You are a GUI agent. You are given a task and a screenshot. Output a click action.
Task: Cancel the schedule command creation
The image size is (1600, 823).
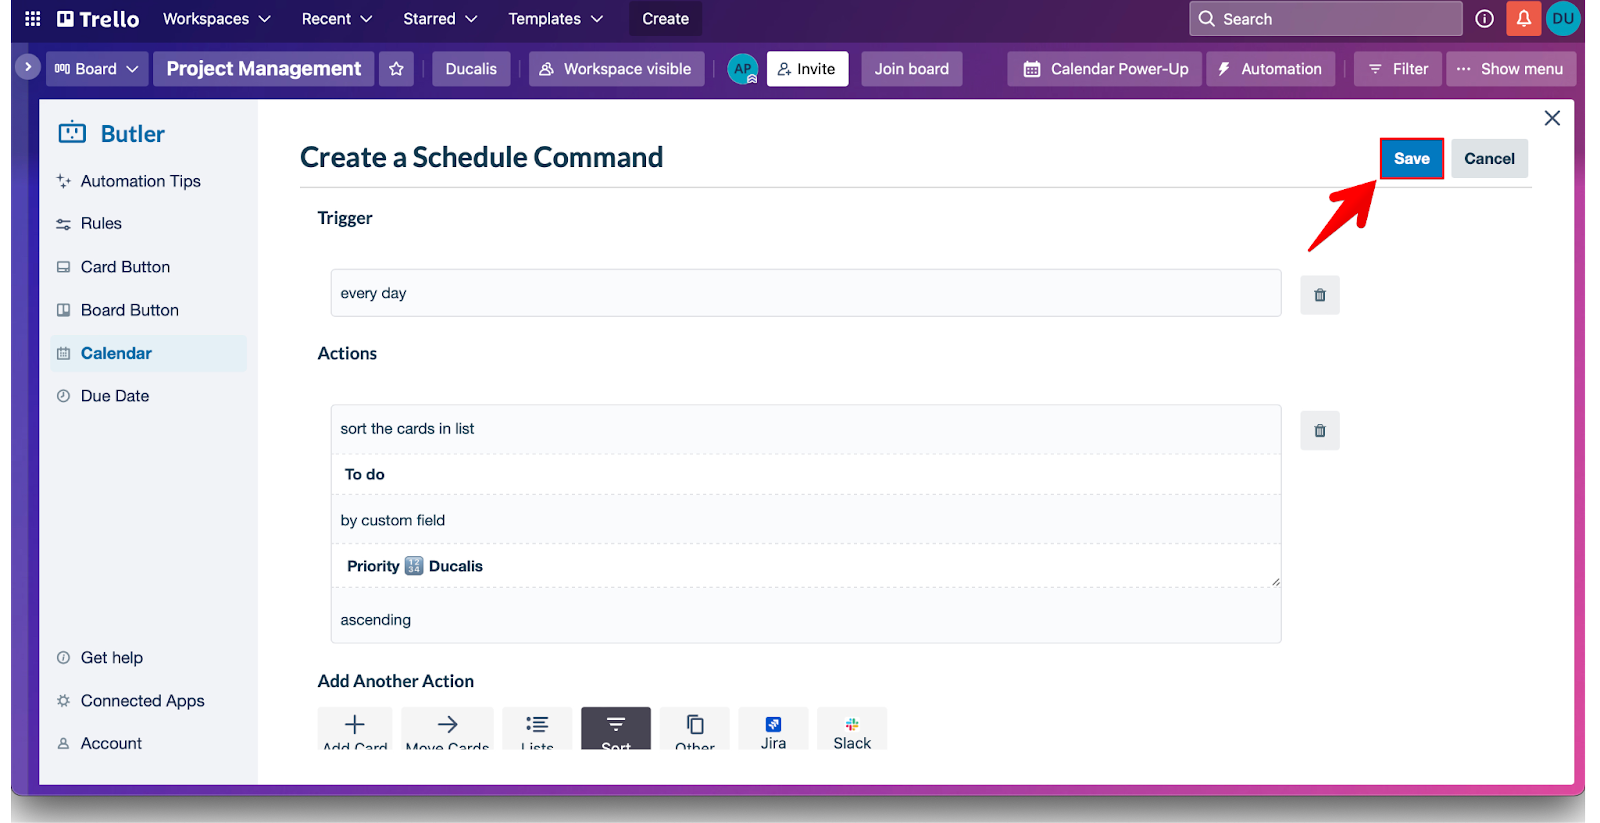[1489, 159]
